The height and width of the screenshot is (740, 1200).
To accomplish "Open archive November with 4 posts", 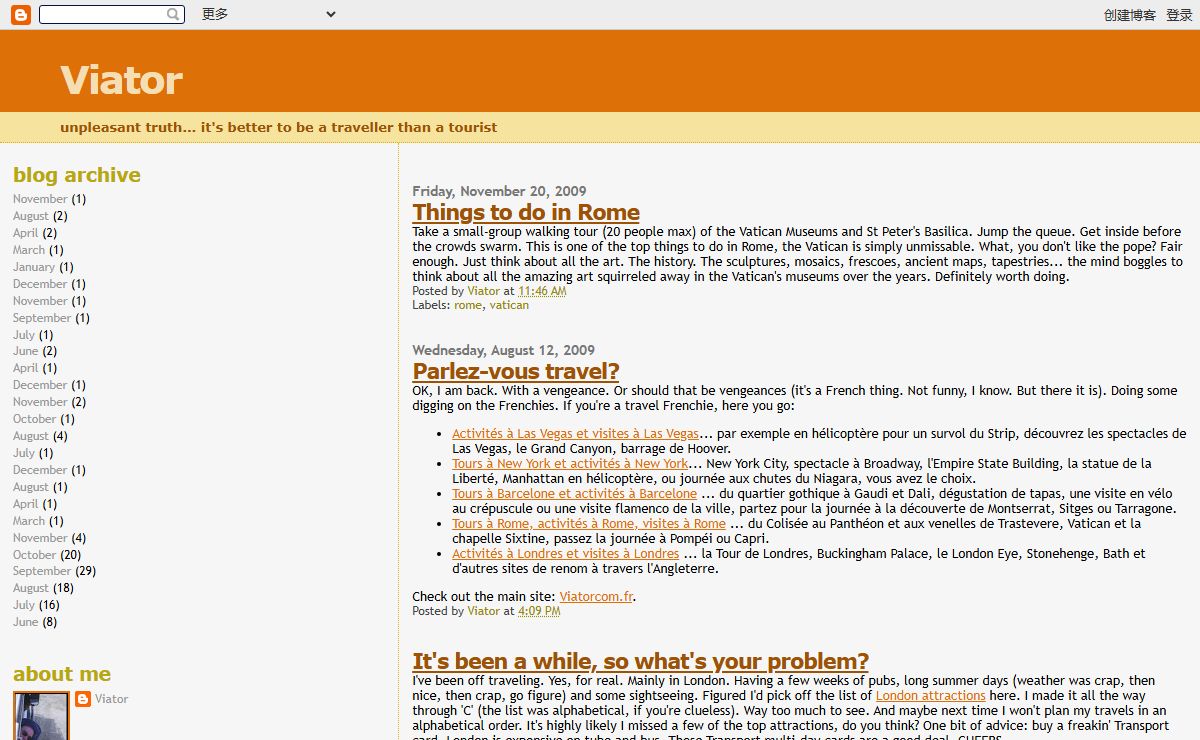I will [40, 538].
